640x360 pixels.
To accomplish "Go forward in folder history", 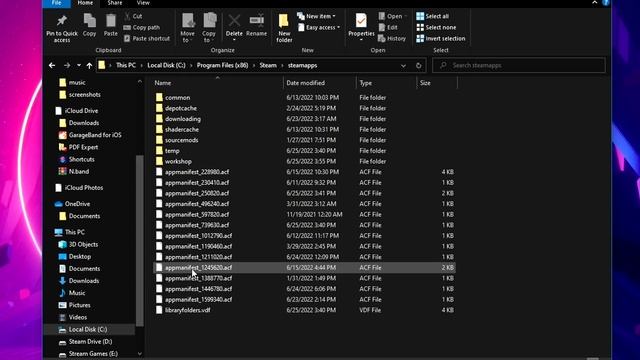I will click(x=67, y=65).
